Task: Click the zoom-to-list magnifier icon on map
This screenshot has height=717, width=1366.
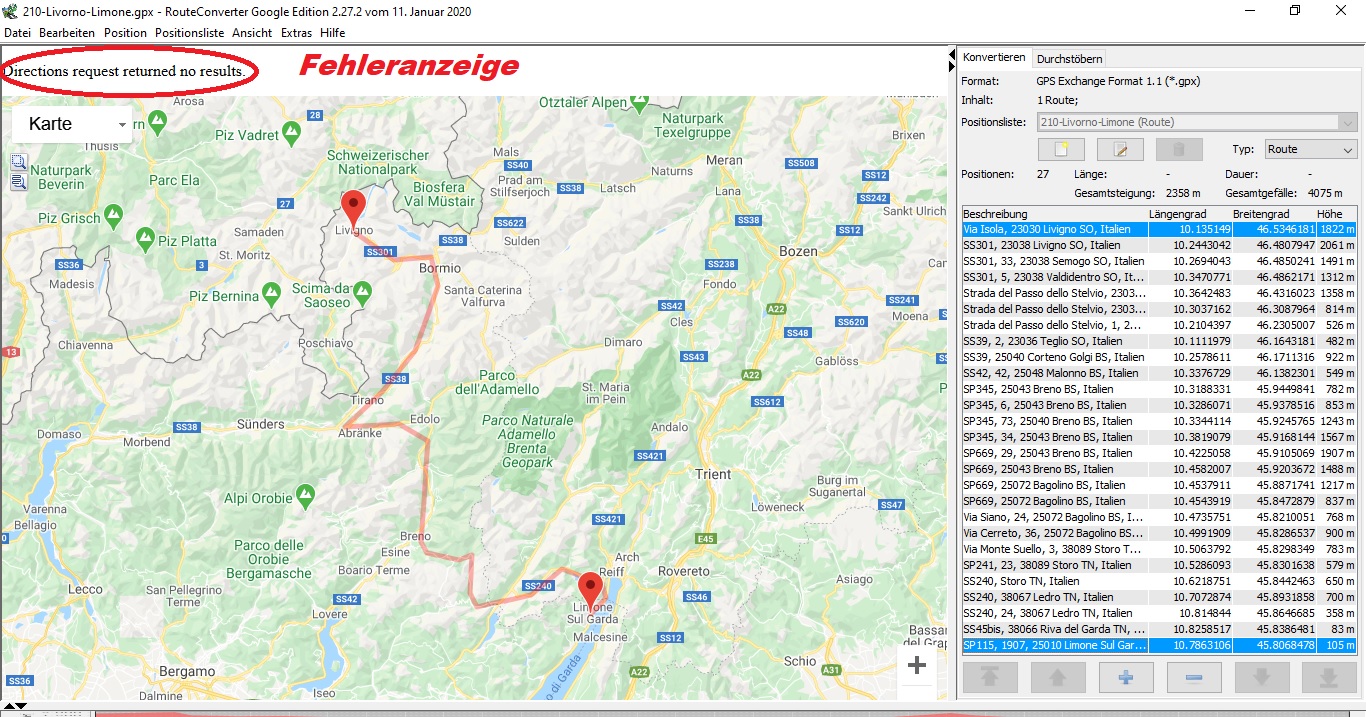Action: point(19,182)
